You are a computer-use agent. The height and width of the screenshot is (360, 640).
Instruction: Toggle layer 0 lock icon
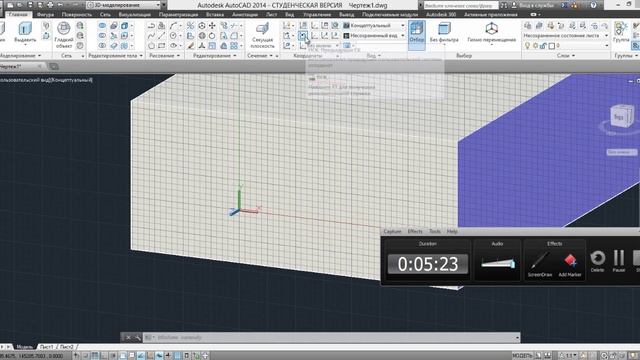[x=543, y=46]
